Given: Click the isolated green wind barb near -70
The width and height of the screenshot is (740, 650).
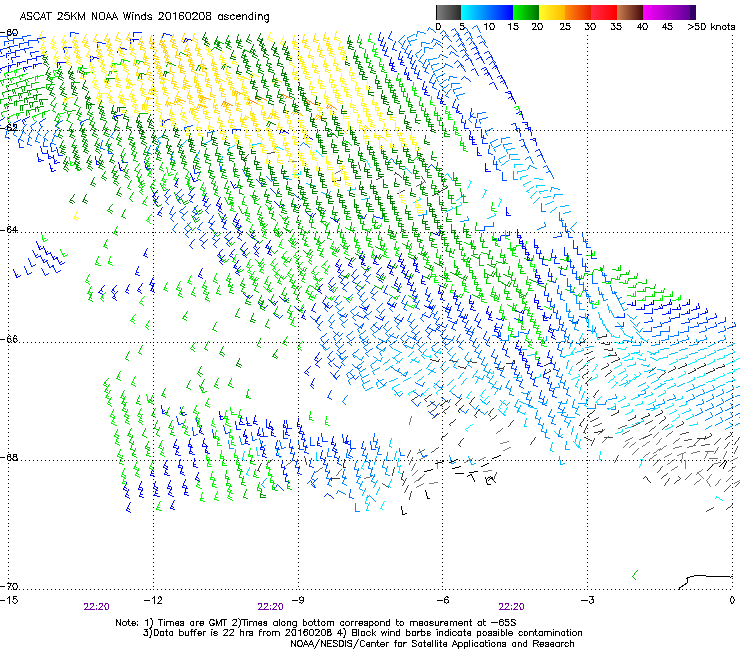Looking at the screenshot, I should point(635,575).
